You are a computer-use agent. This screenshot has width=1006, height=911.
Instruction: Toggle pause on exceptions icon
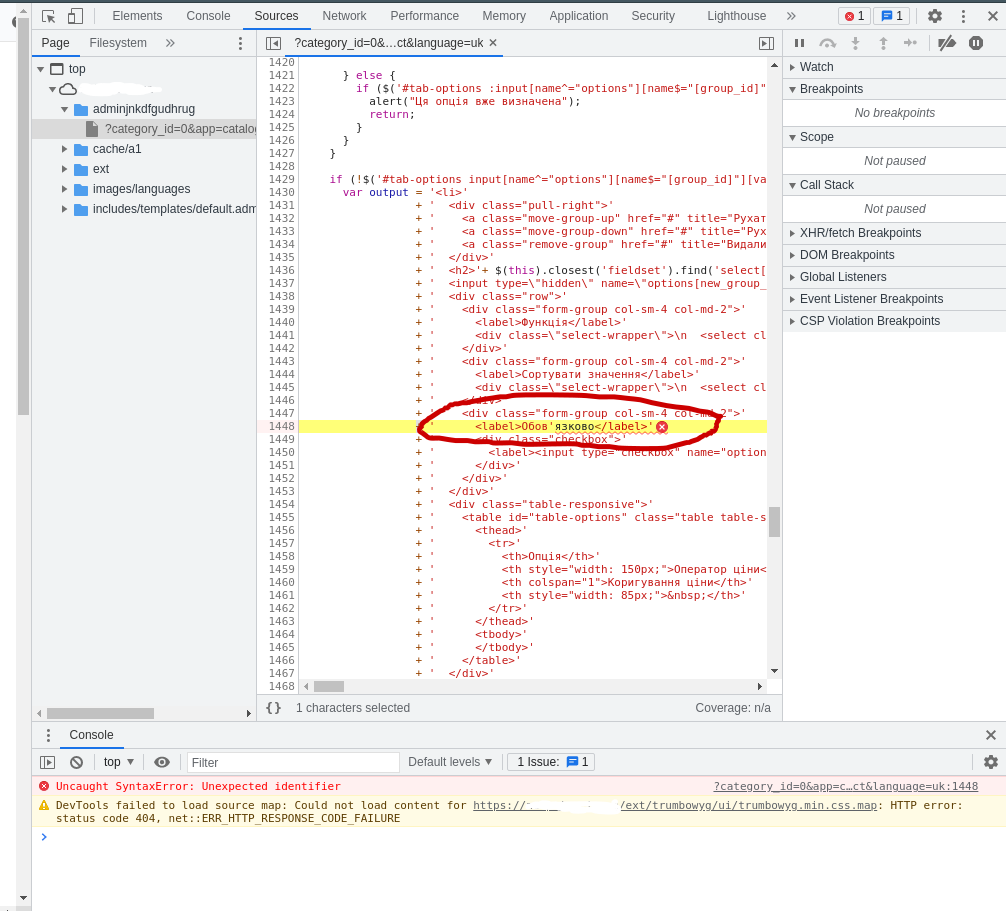pyautogui.click(x=976, y=43)
